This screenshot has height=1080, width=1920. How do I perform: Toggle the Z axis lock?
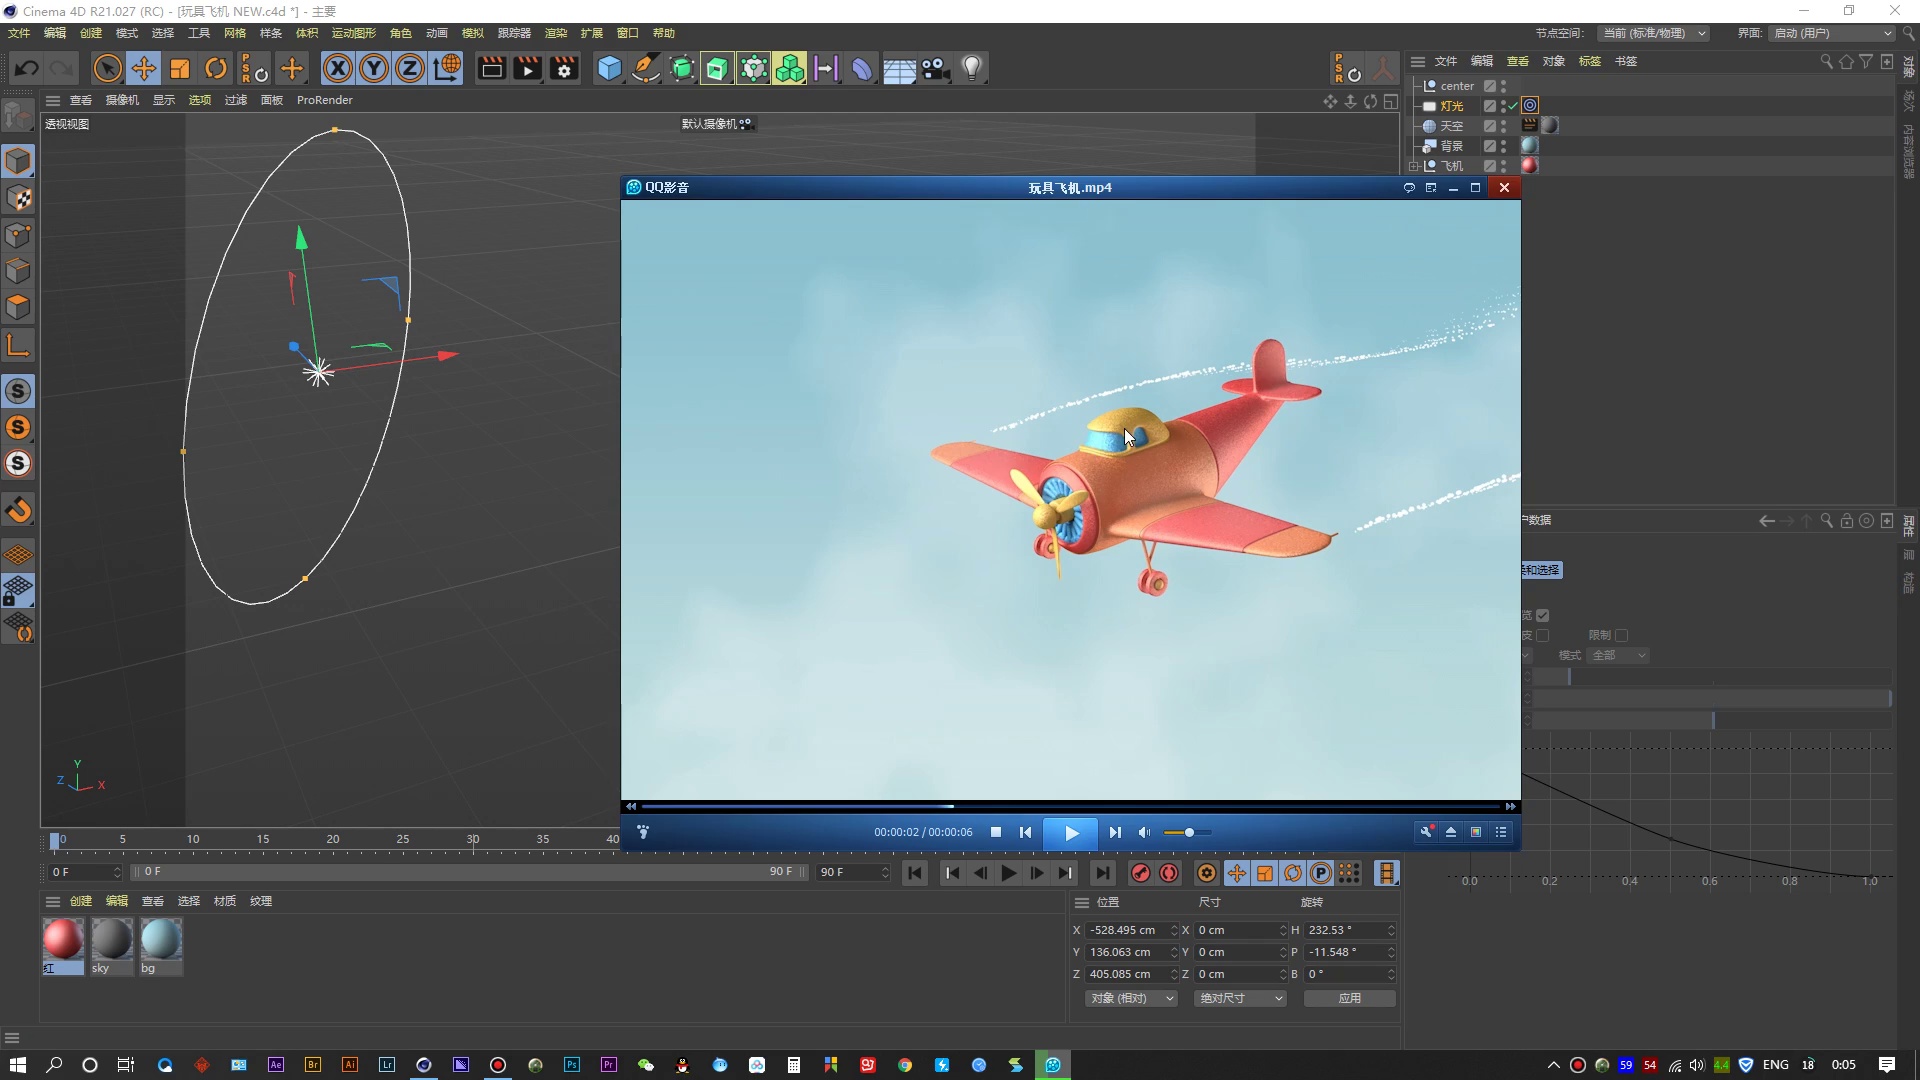(x=410, y=69)
